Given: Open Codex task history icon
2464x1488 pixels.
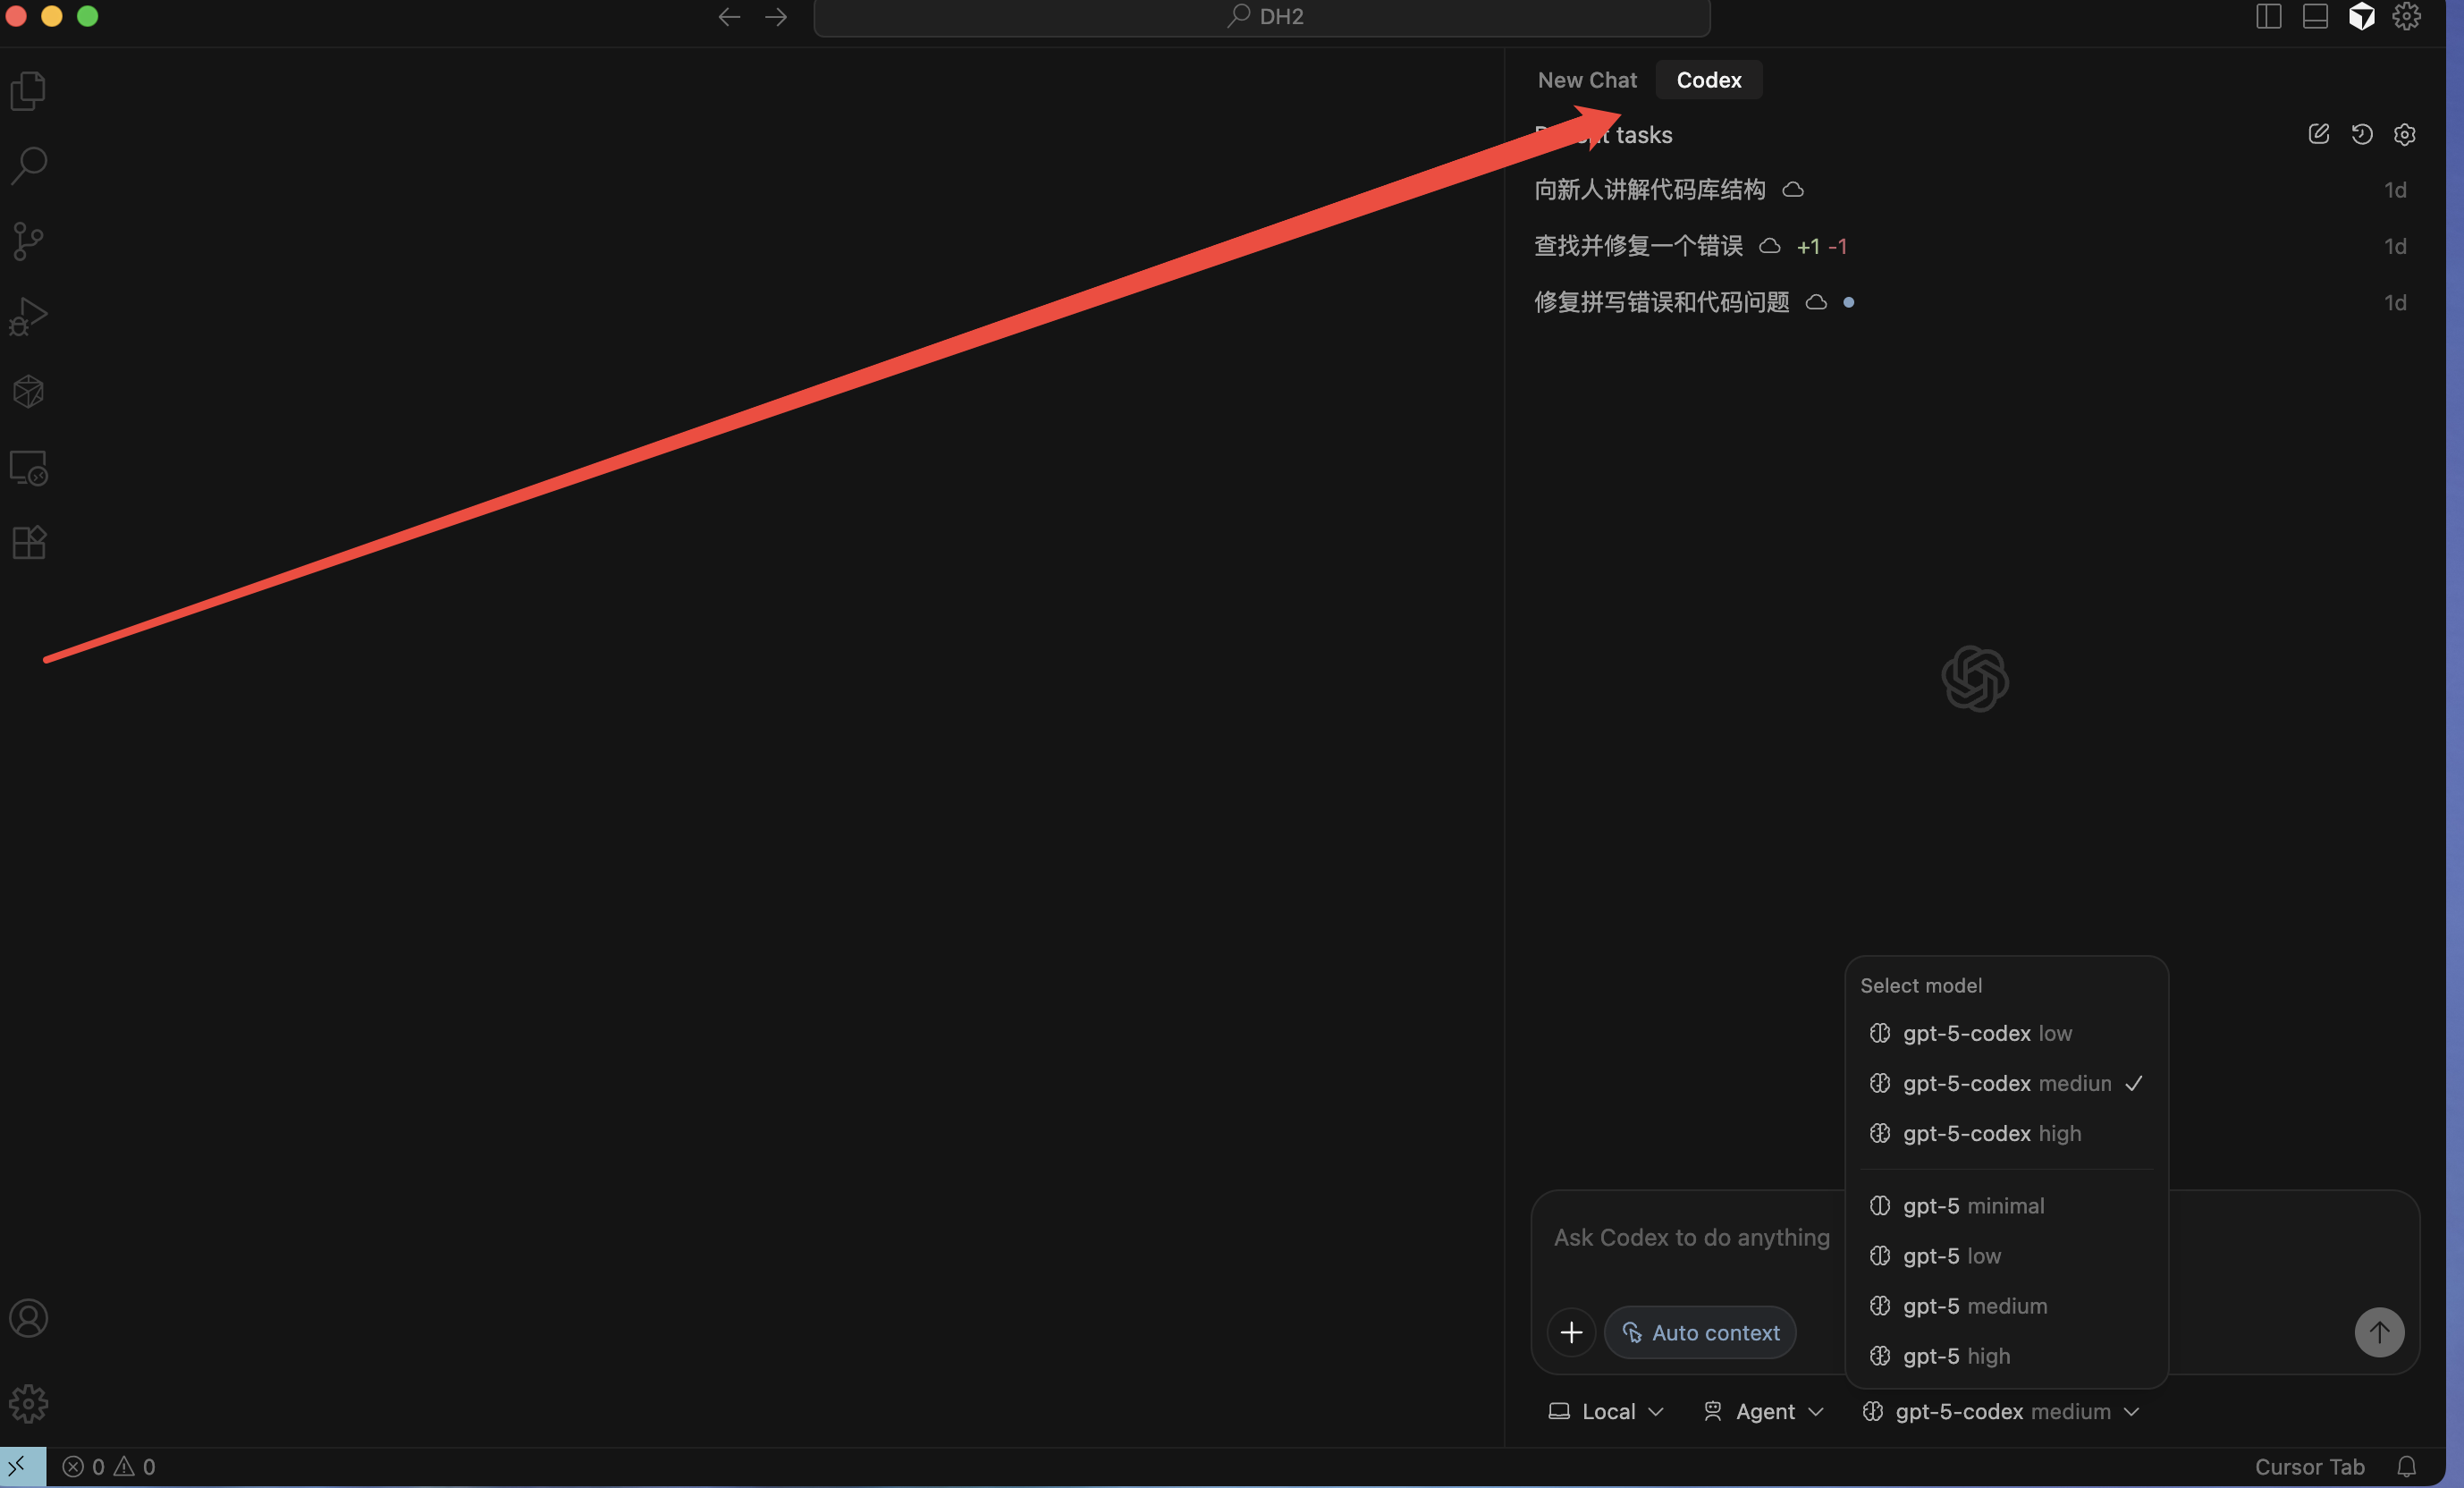Looking at the screenshot, I should coord(2362,134).
